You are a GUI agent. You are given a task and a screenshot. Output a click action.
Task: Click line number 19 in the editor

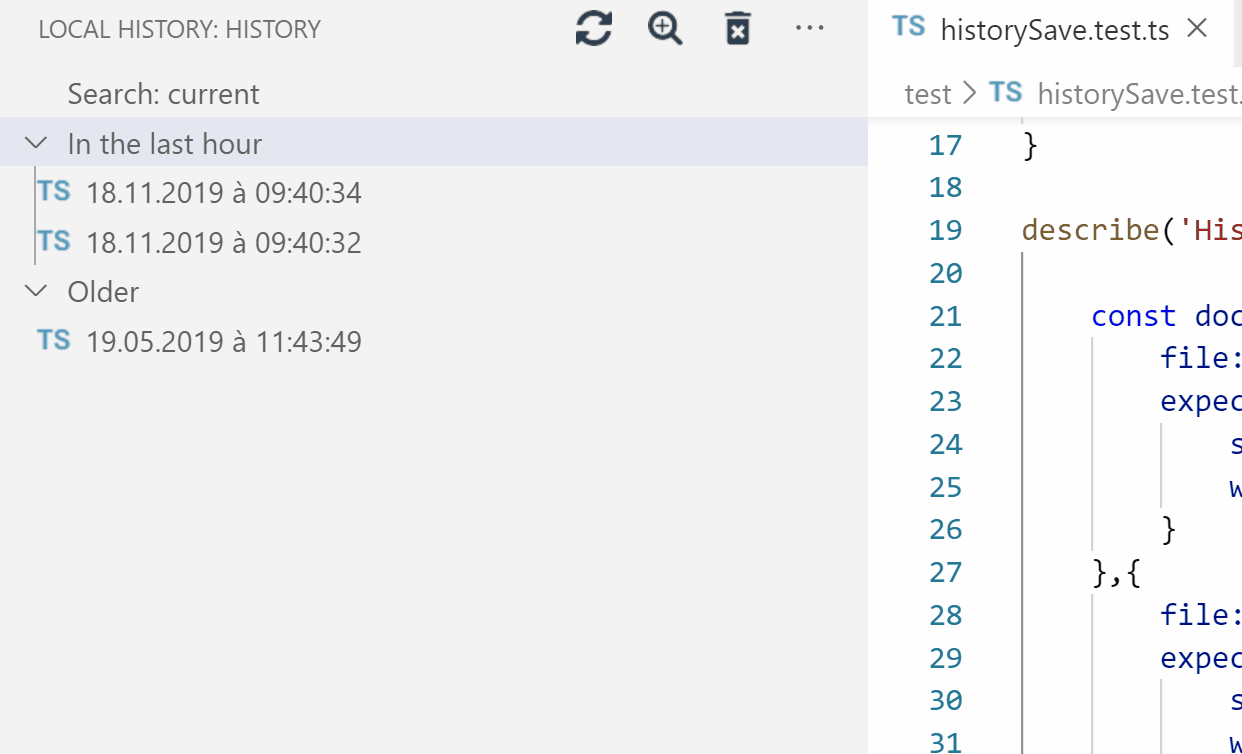[945, 230]
